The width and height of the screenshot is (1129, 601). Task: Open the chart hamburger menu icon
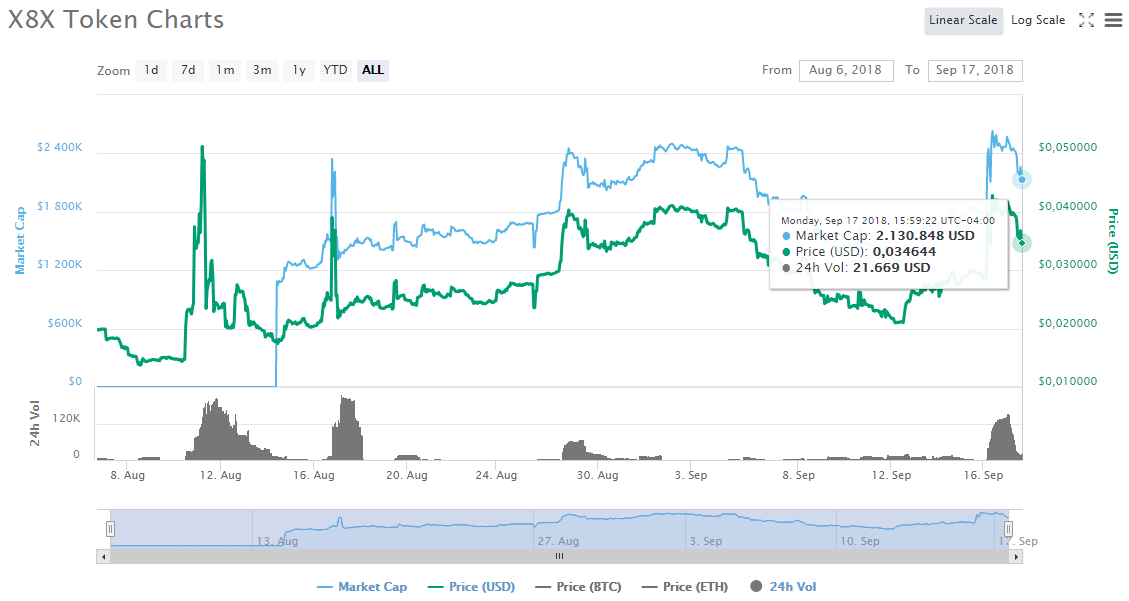coord(1113,20)
